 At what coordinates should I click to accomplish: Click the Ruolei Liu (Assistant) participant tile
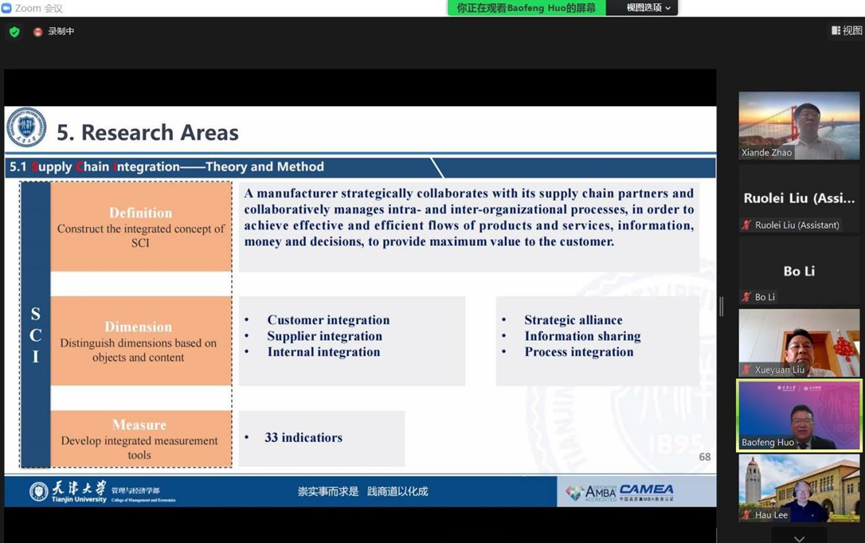click(x=799, y=198)
